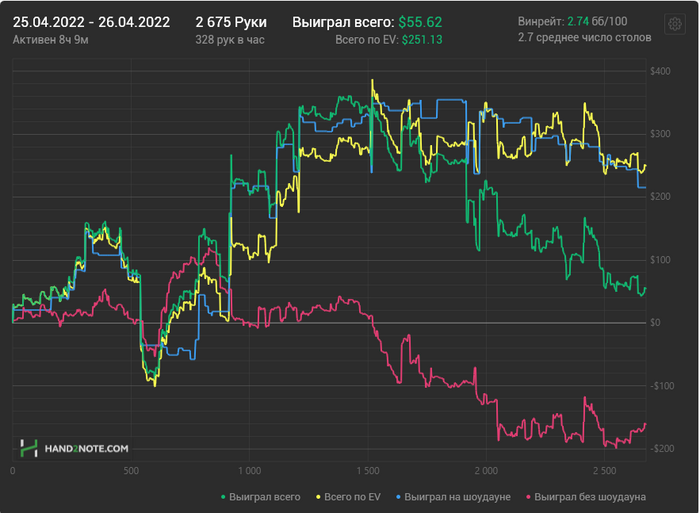Screen dimensions: 700x513
Task: Click the '328 рук в час' stat
Action: [x=230, y=40]
